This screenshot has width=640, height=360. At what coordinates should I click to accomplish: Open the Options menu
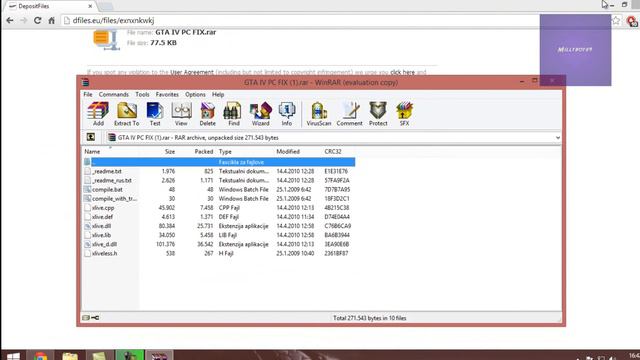pyautogui.click(x=195, y=94)
